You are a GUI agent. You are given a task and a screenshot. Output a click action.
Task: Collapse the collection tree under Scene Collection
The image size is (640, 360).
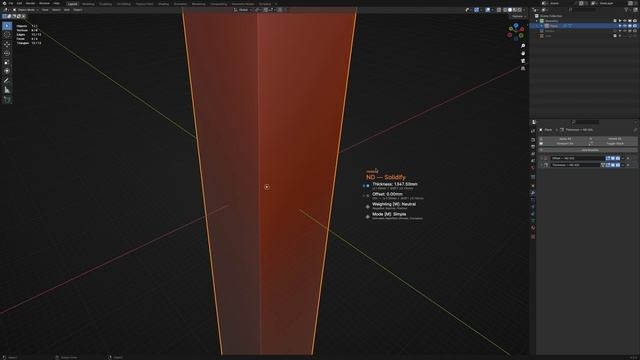pyautogui.click(x=537, y=21)
